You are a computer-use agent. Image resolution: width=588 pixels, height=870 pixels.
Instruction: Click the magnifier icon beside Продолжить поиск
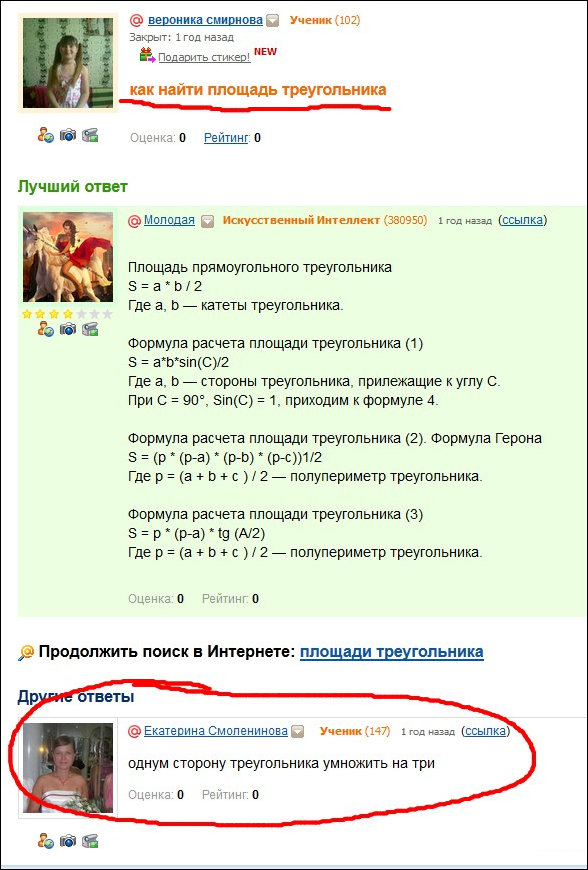click(26, 652)
